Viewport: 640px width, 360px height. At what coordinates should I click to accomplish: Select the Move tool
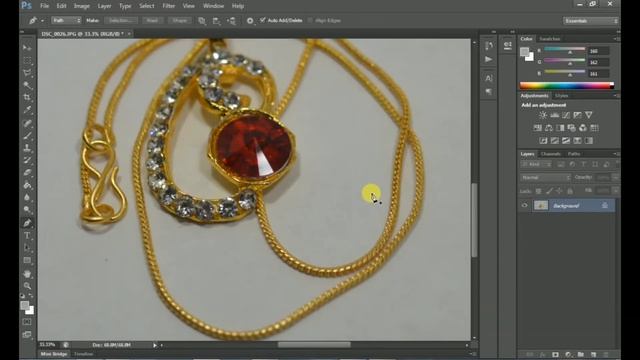point(27,48)
